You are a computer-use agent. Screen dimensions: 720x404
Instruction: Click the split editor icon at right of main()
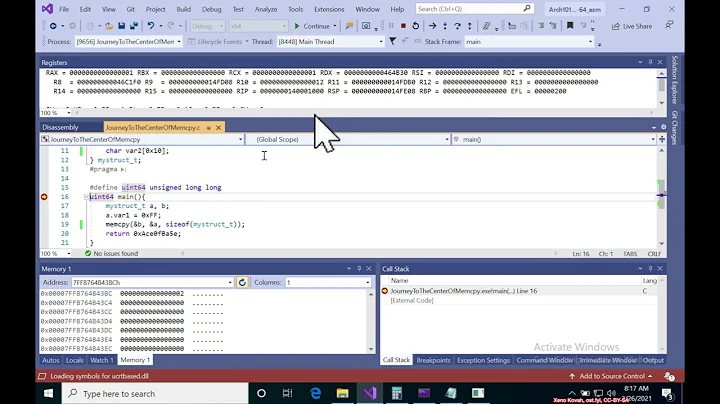click(x=662, y=139)
